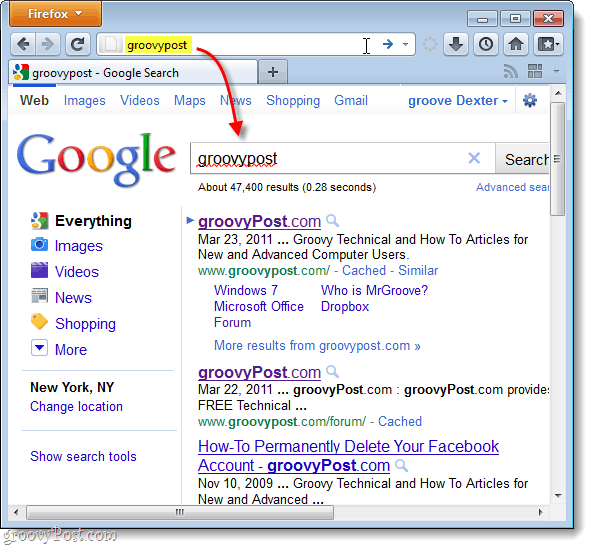Open Windows 7 sitelink
The image size is (594, 549).
click(x=246, y=290)
